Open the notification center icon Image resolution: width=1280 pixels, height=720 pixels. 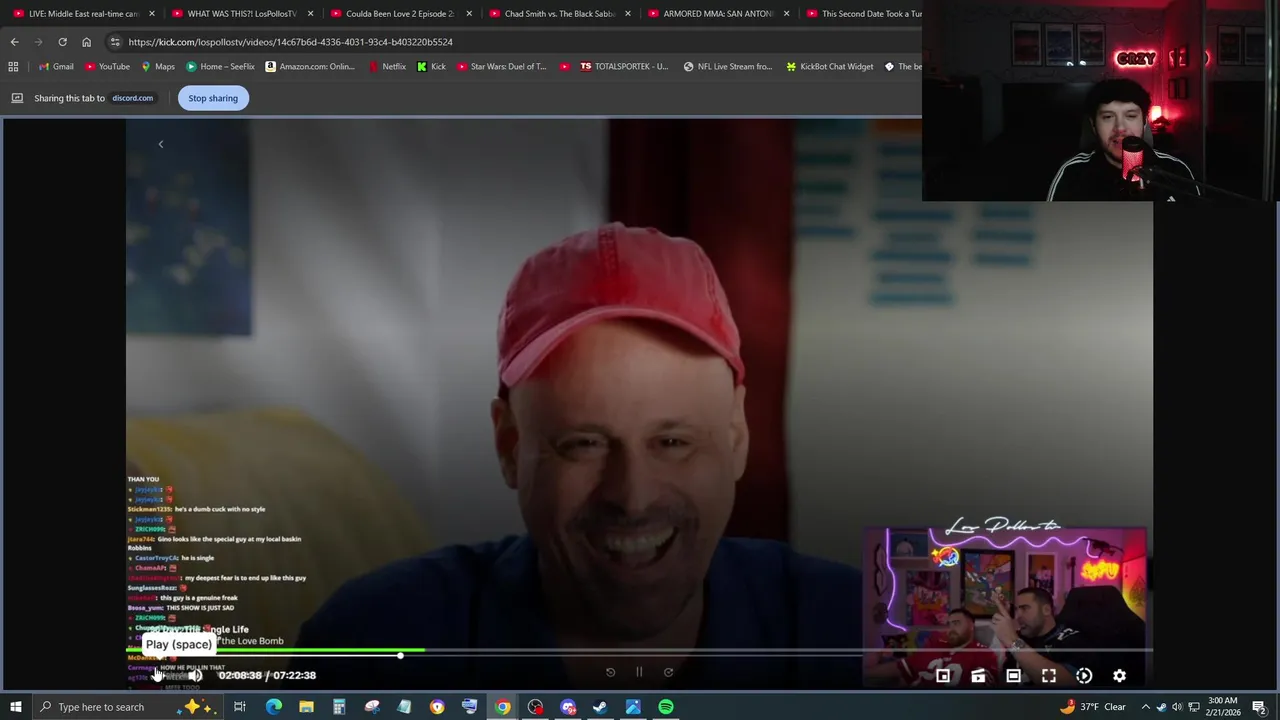[x=1262, y=707]
